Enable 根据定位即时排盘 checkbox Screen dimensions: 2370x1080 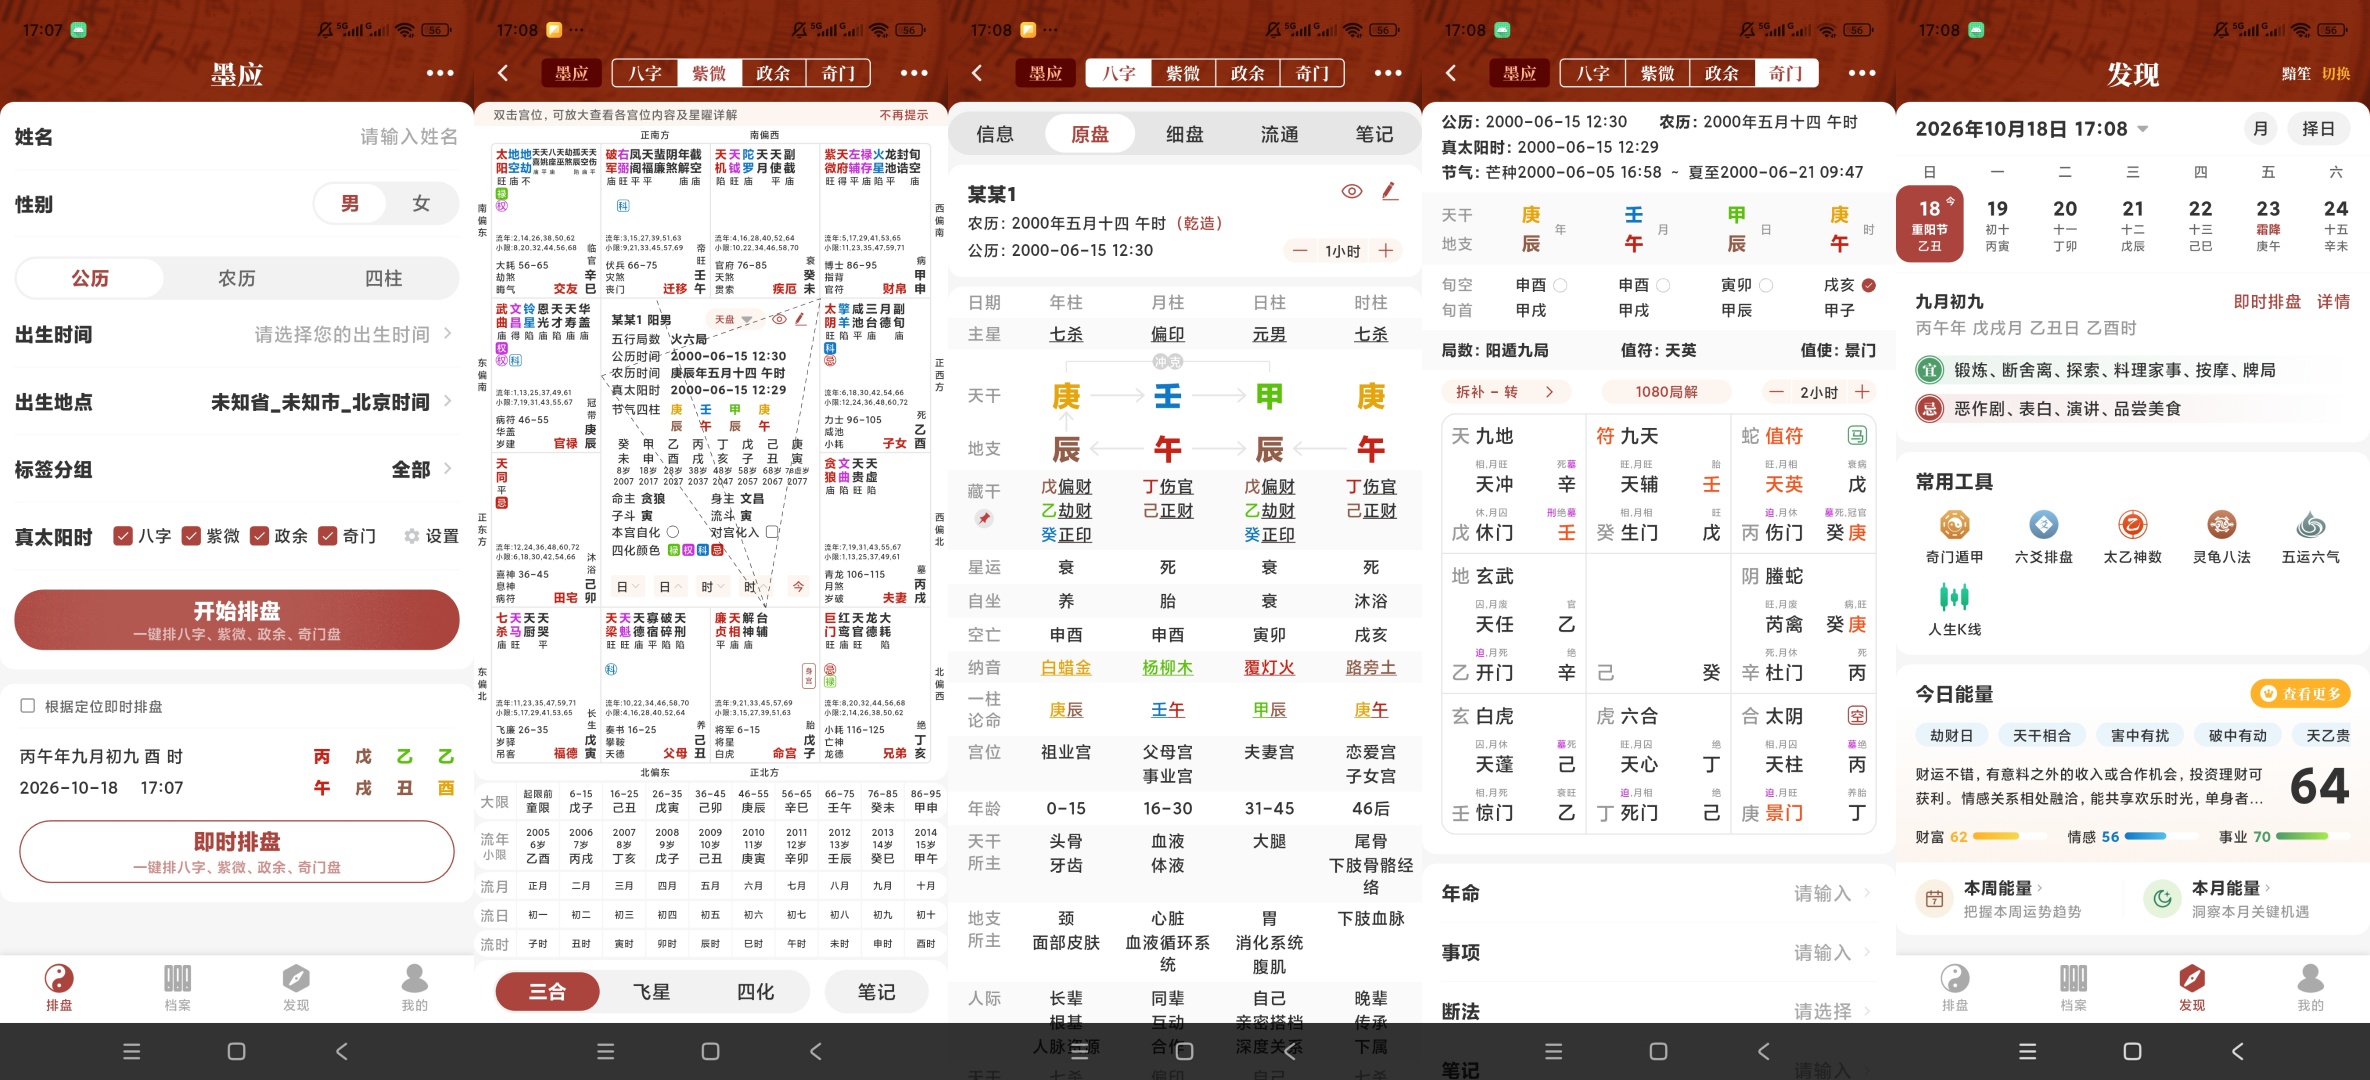click(x=28, y=706)
